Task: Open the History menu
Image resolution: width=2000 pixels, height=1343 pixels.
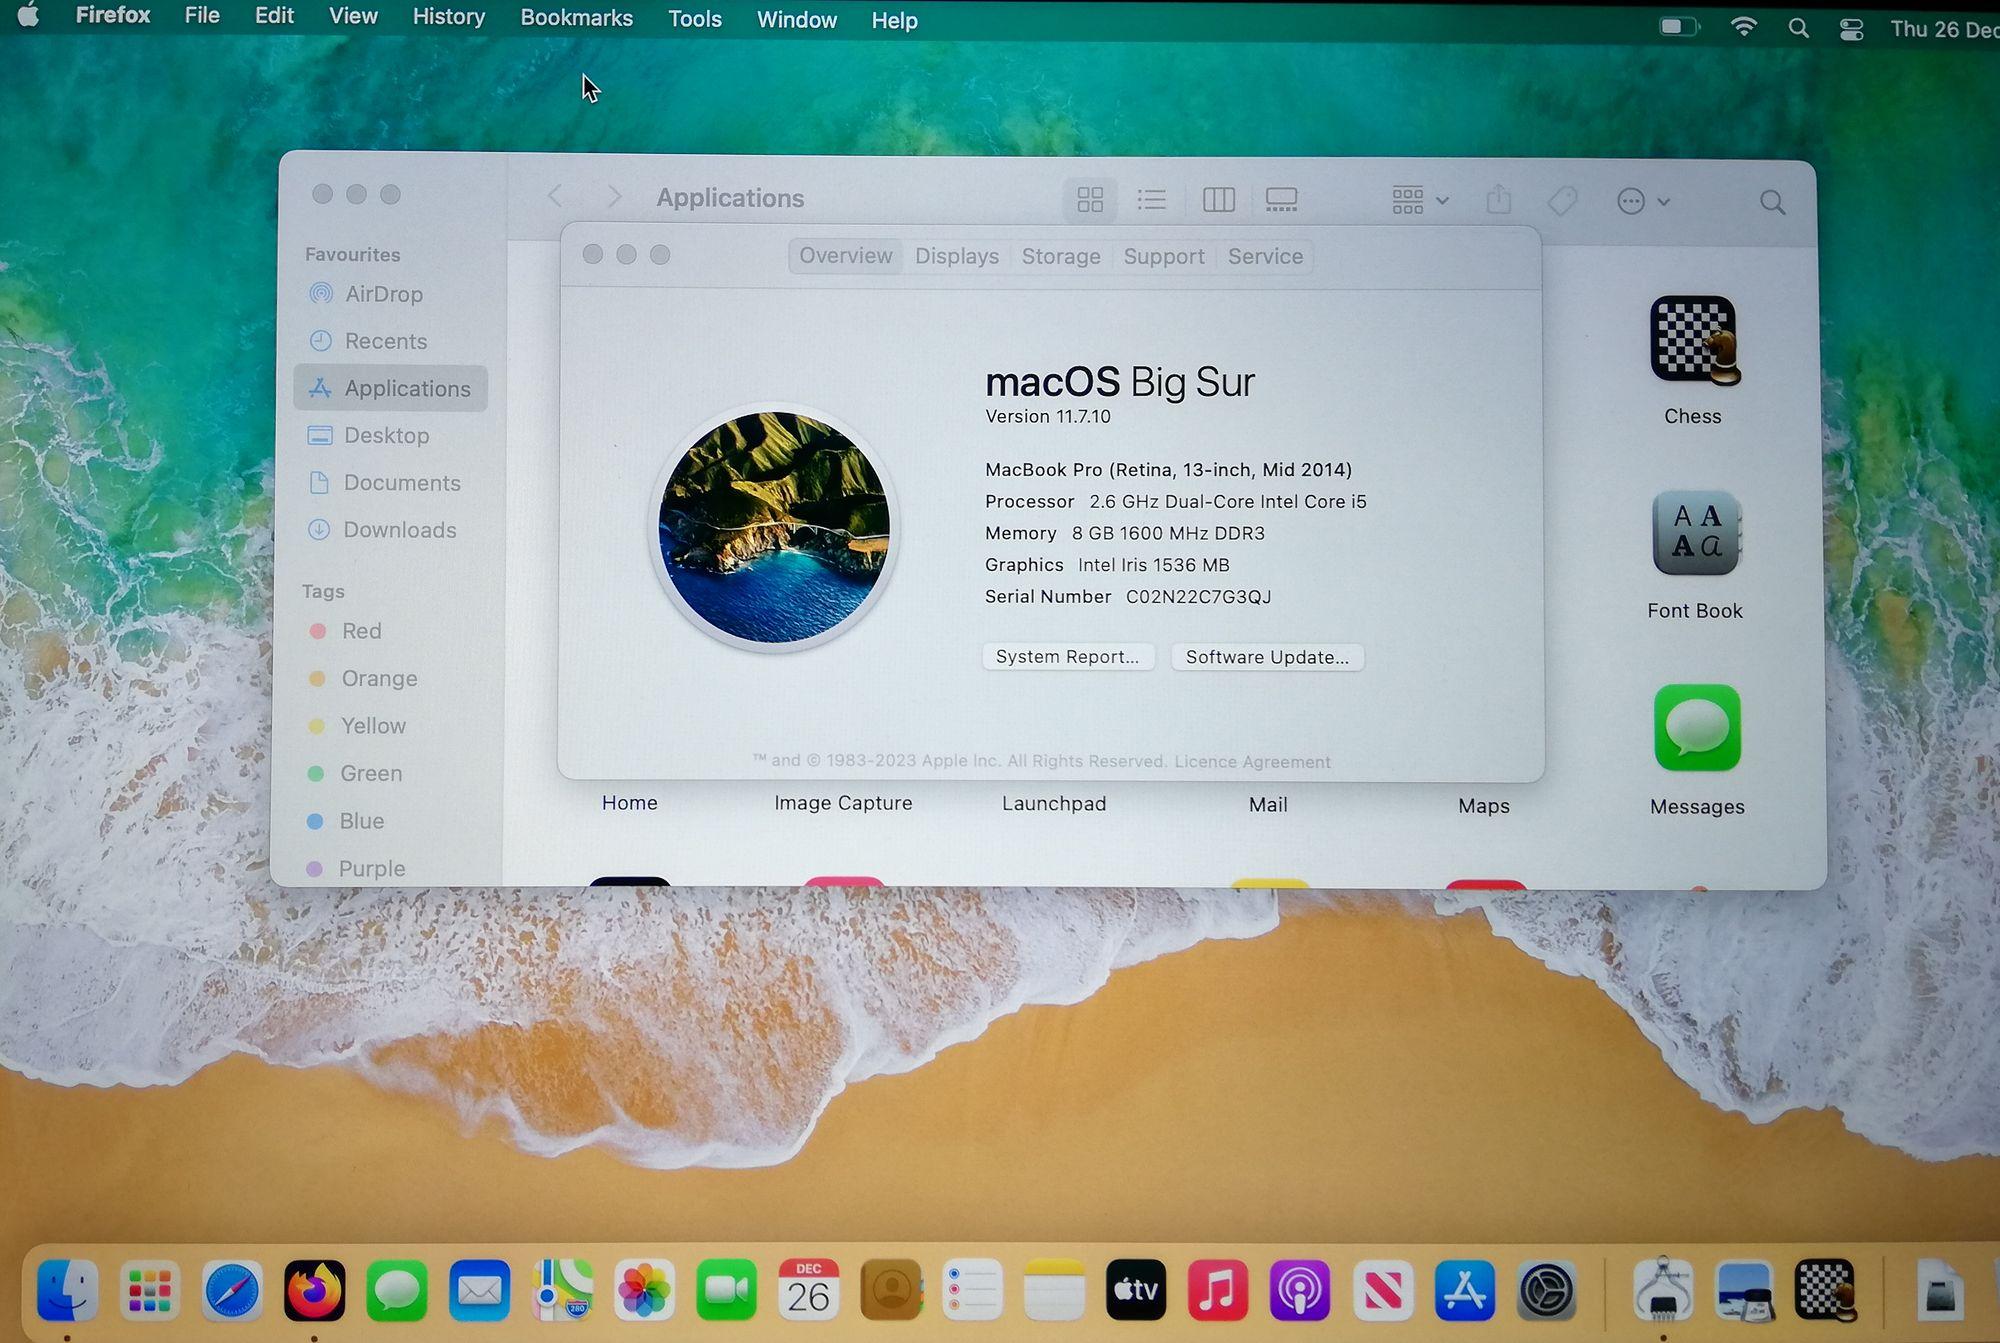Action: click(449, 17)
